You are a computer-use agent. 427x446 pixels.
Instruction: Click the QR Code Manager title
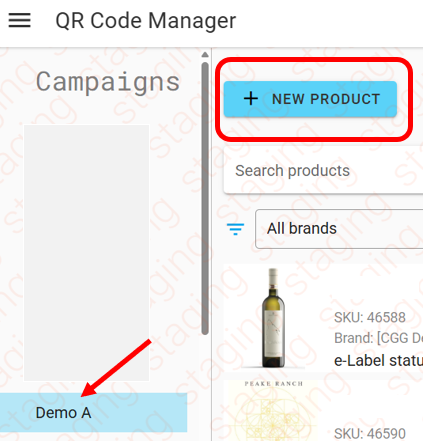pyautogui.click(x=146, y=21)
